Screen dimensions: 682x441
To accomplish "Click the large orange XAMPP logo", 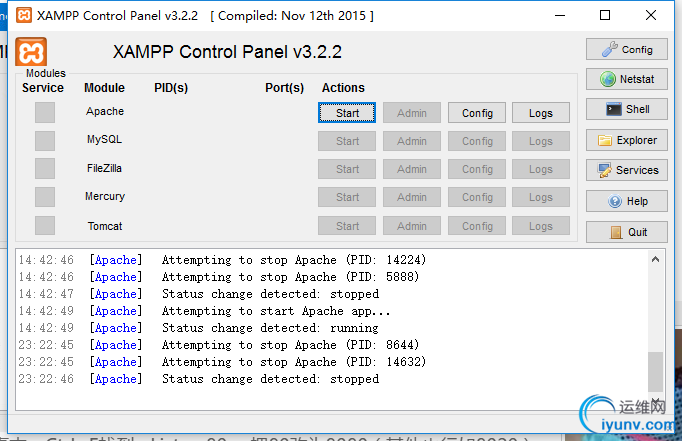I will pos(31,52).
